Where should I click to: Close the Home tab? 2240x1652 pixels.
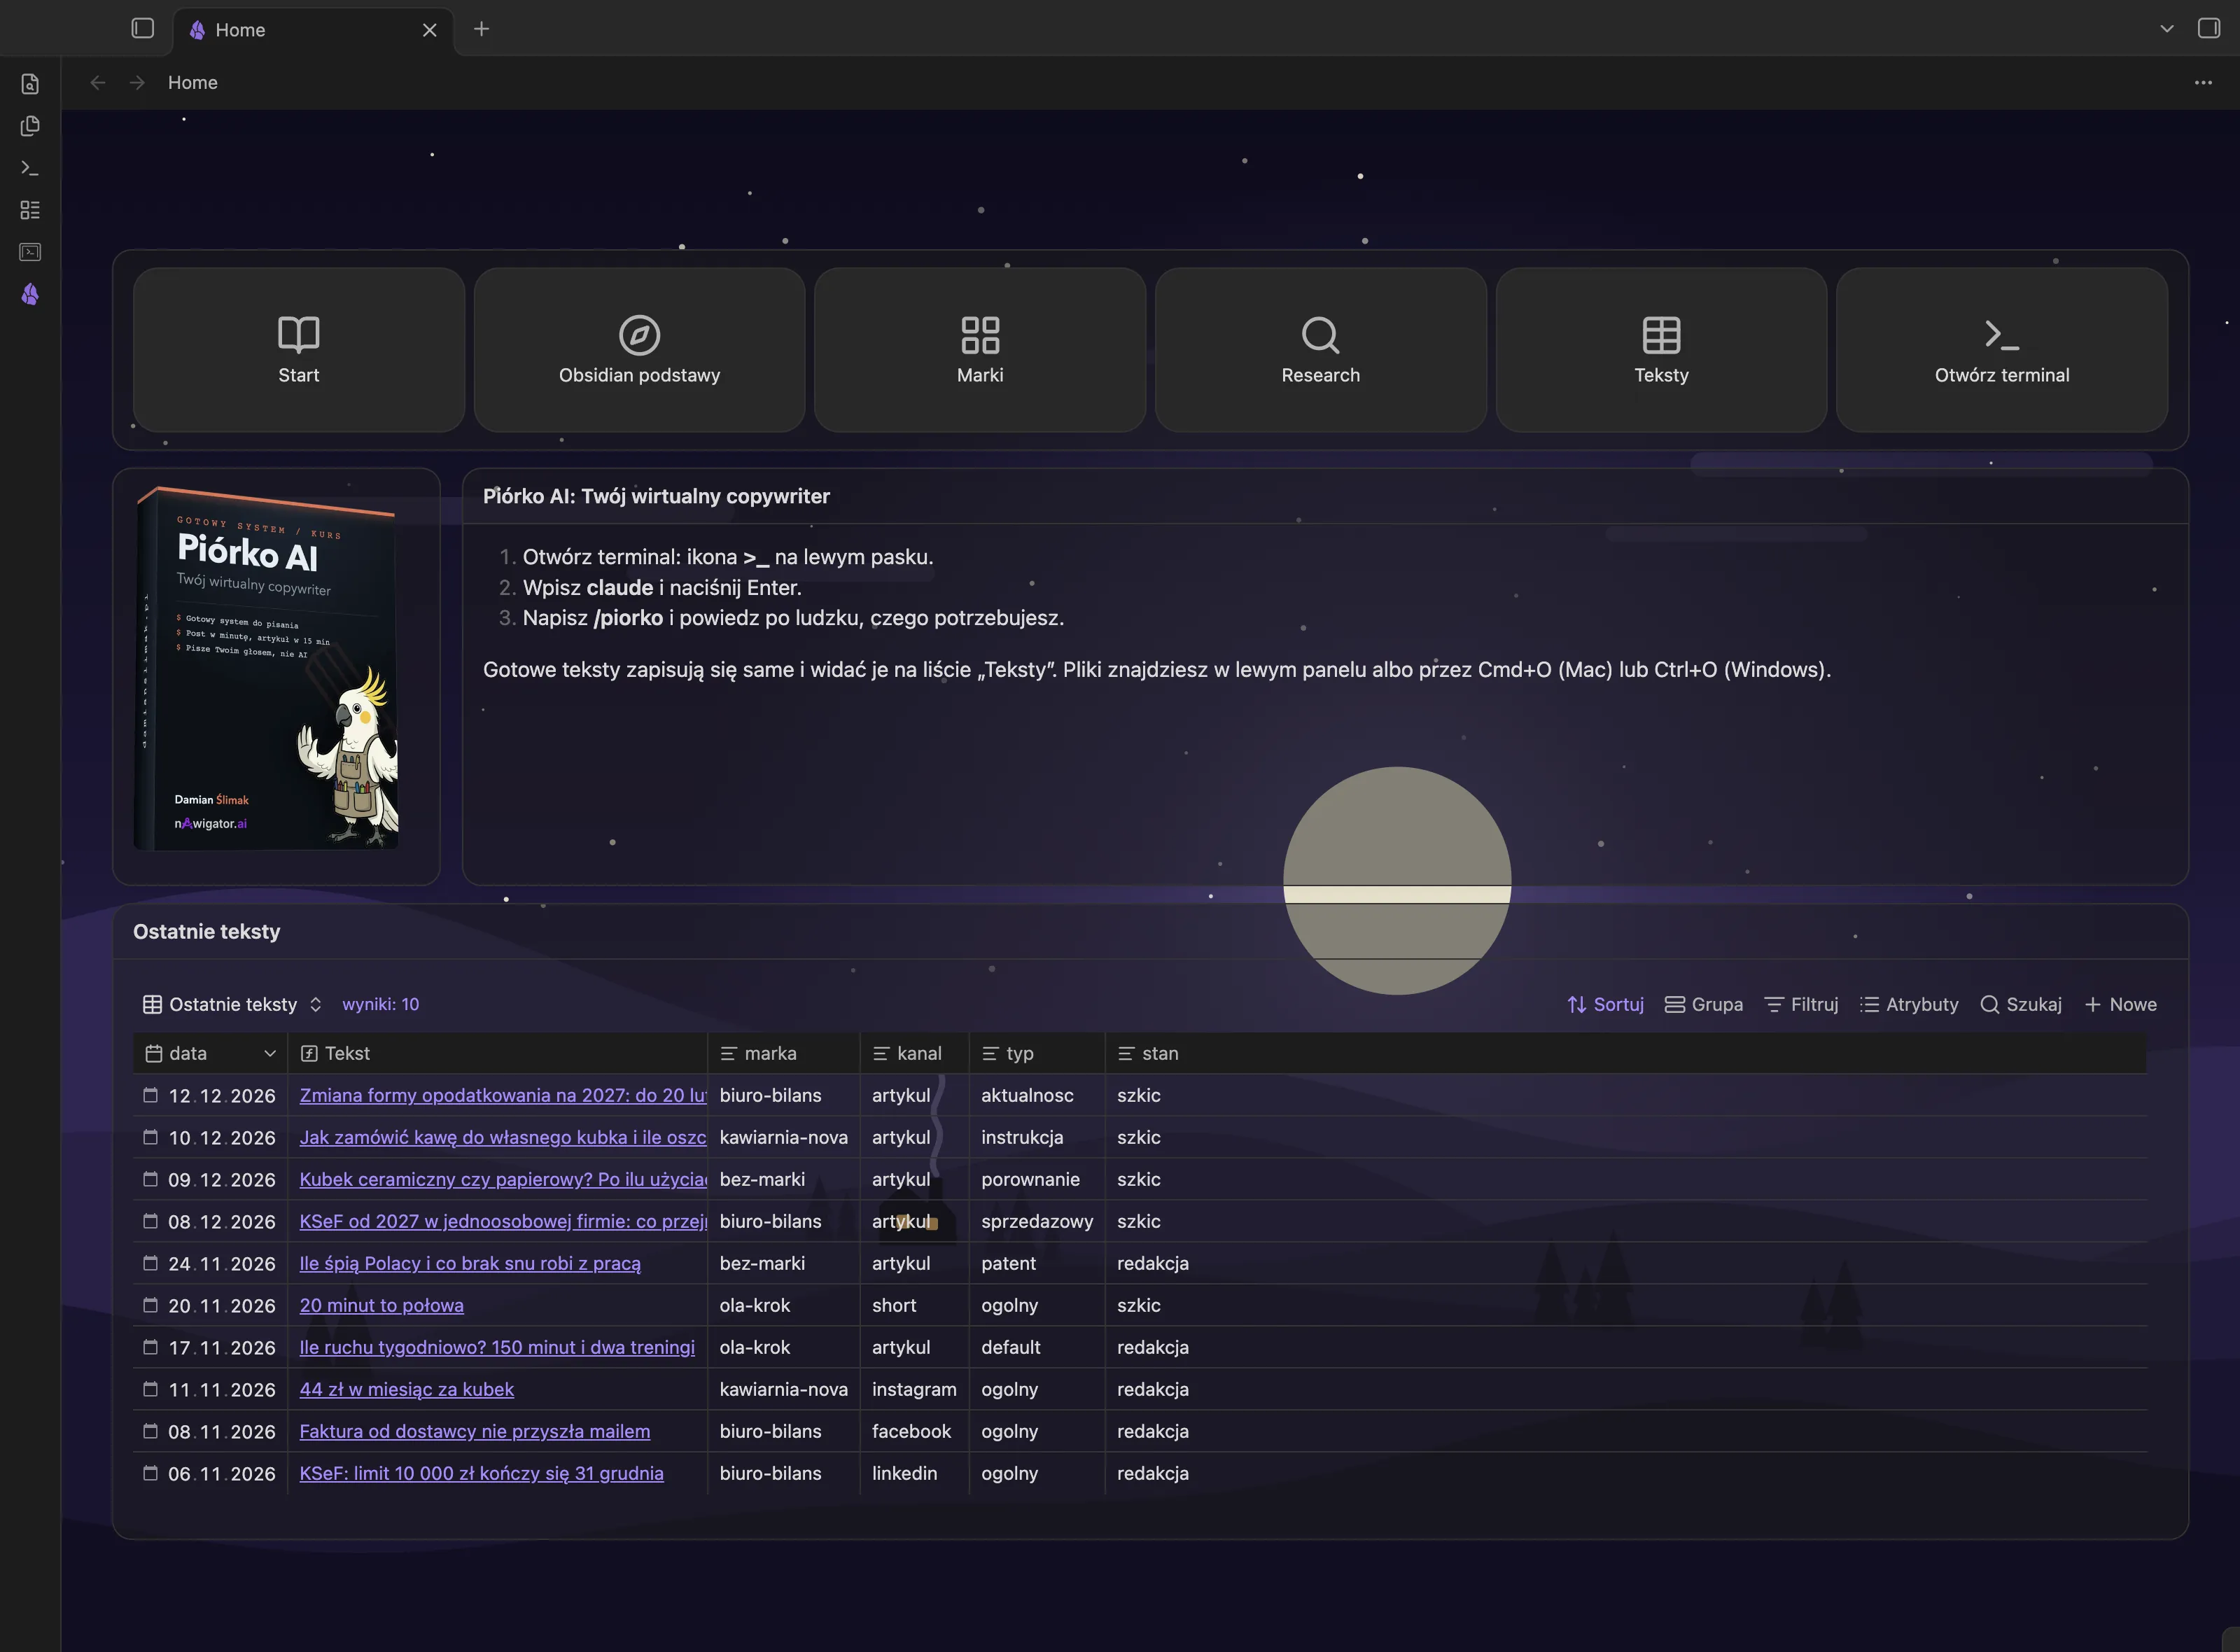[430, 30]
